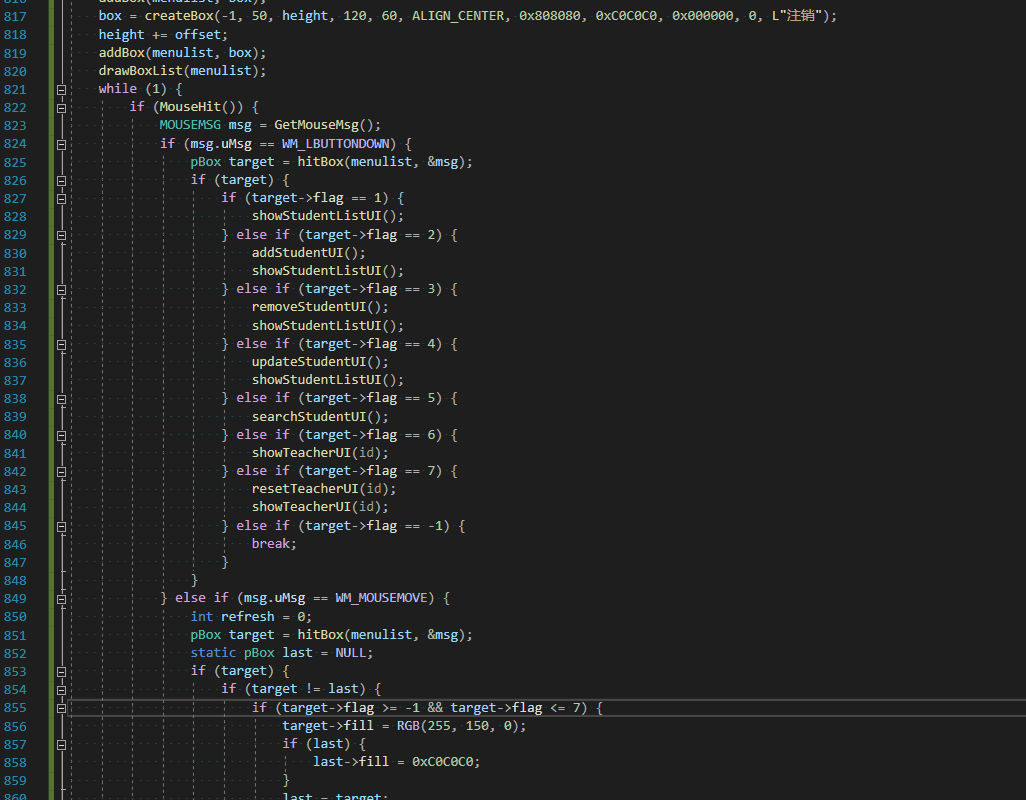Click line number 817 in the gutter
The height and width of the screenshot is (800, 1026).
point(15,16)
